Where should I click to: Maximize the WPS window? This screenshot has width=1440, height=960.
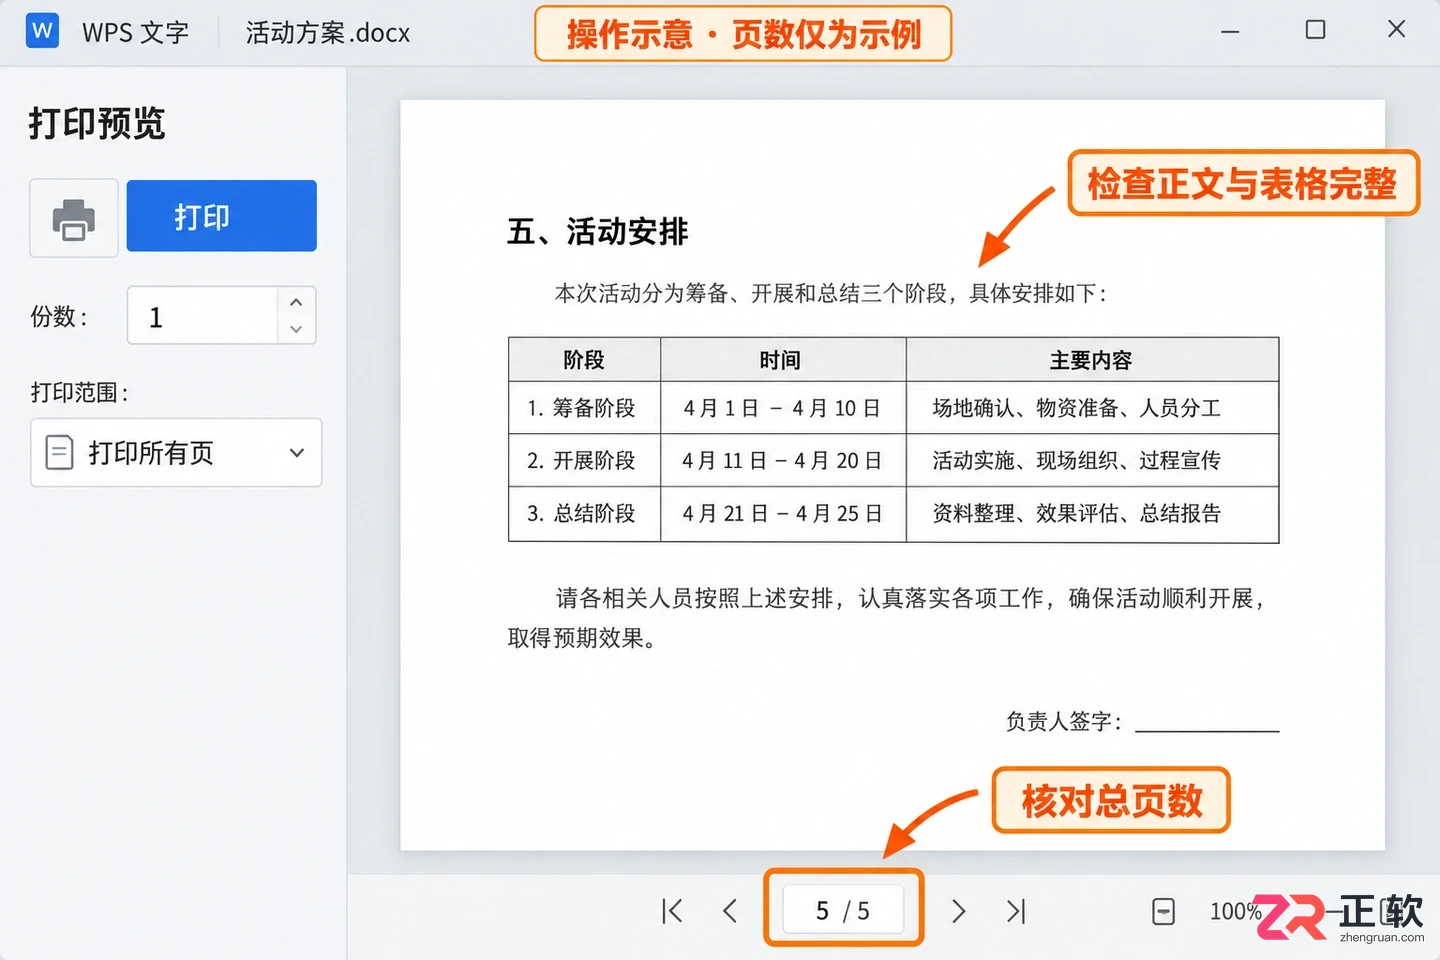[1316, 30]
